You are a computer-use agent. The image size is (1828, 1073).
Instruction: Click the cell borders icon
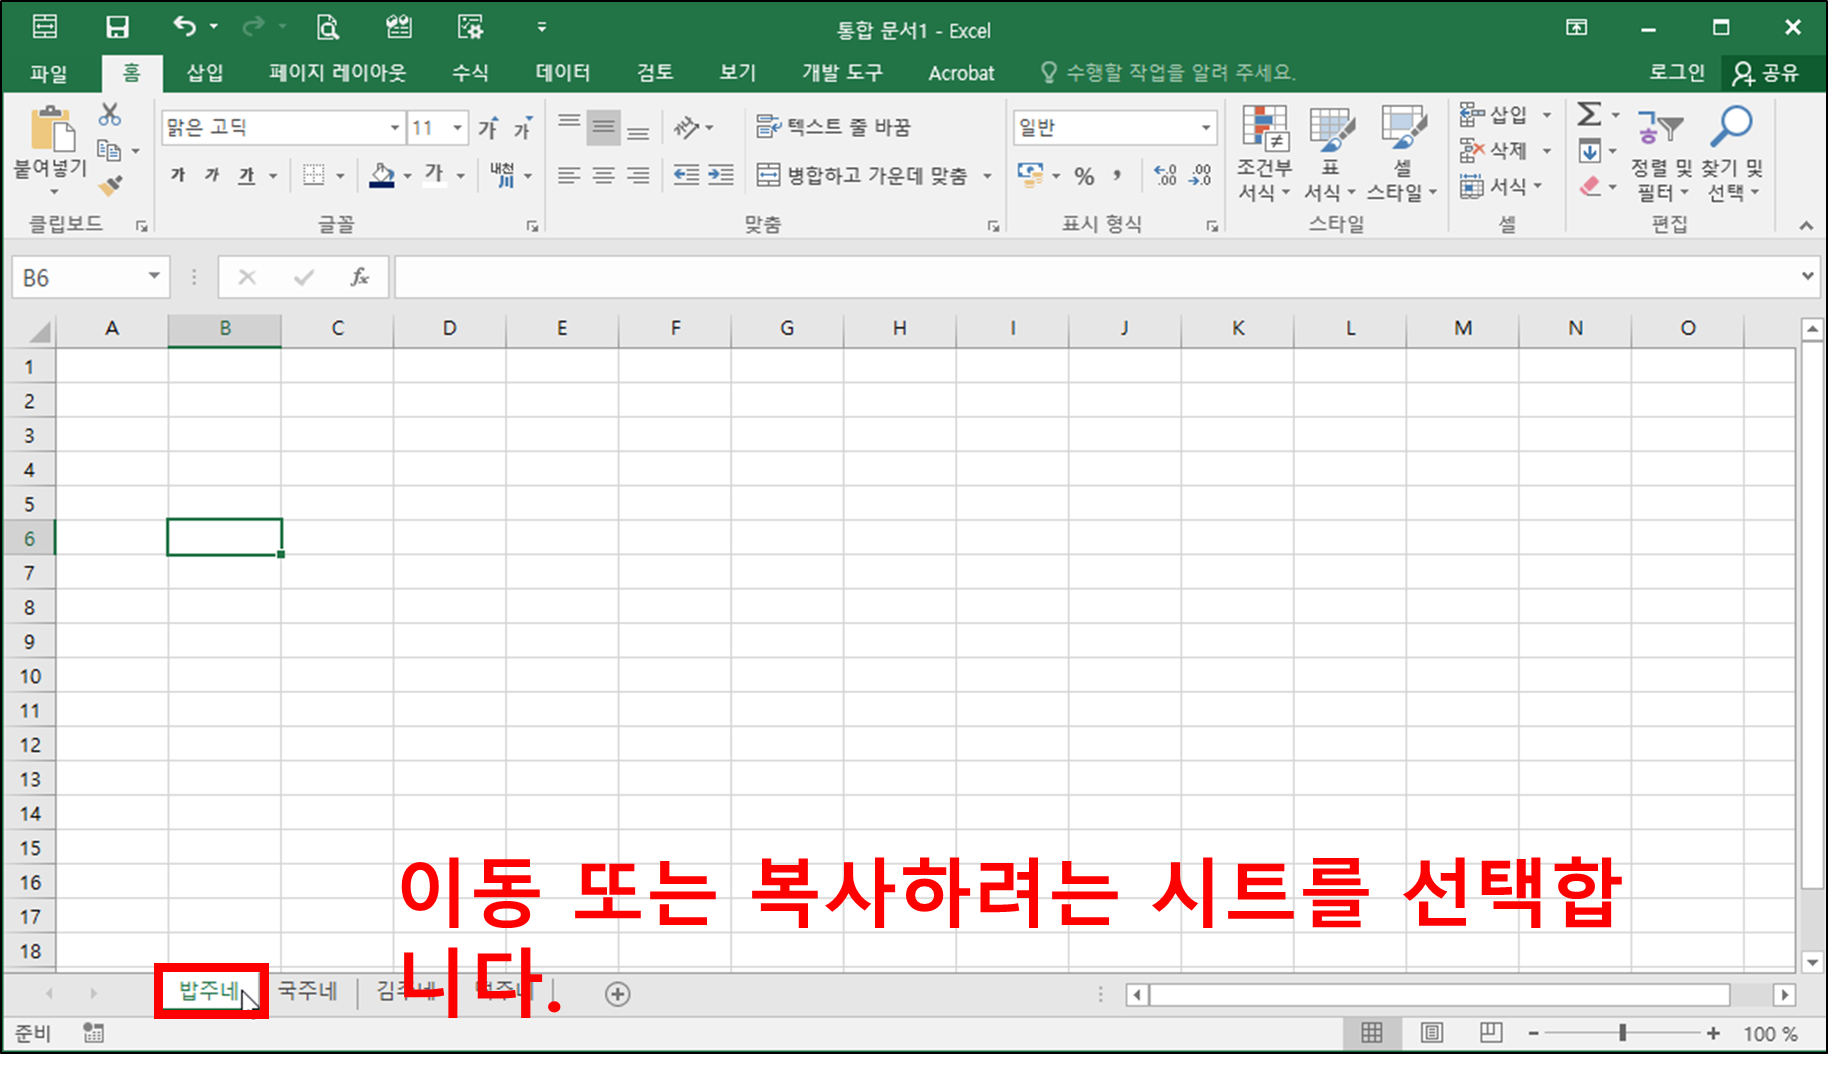[314, 175]
